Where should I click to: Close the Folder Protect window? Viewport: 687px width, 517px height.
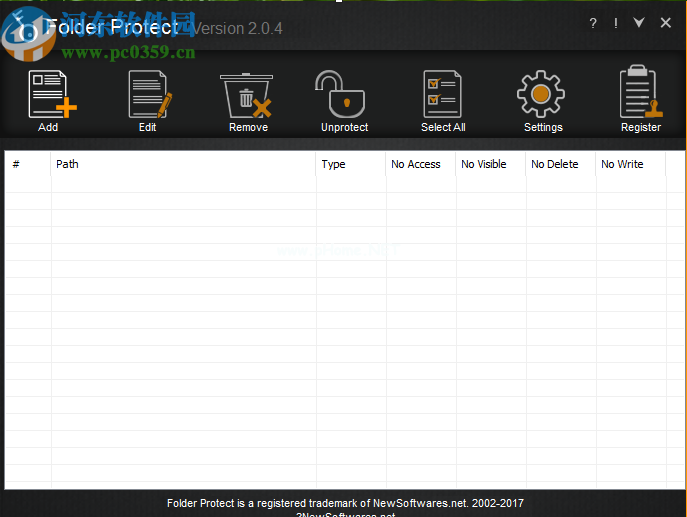click(665, 23)
